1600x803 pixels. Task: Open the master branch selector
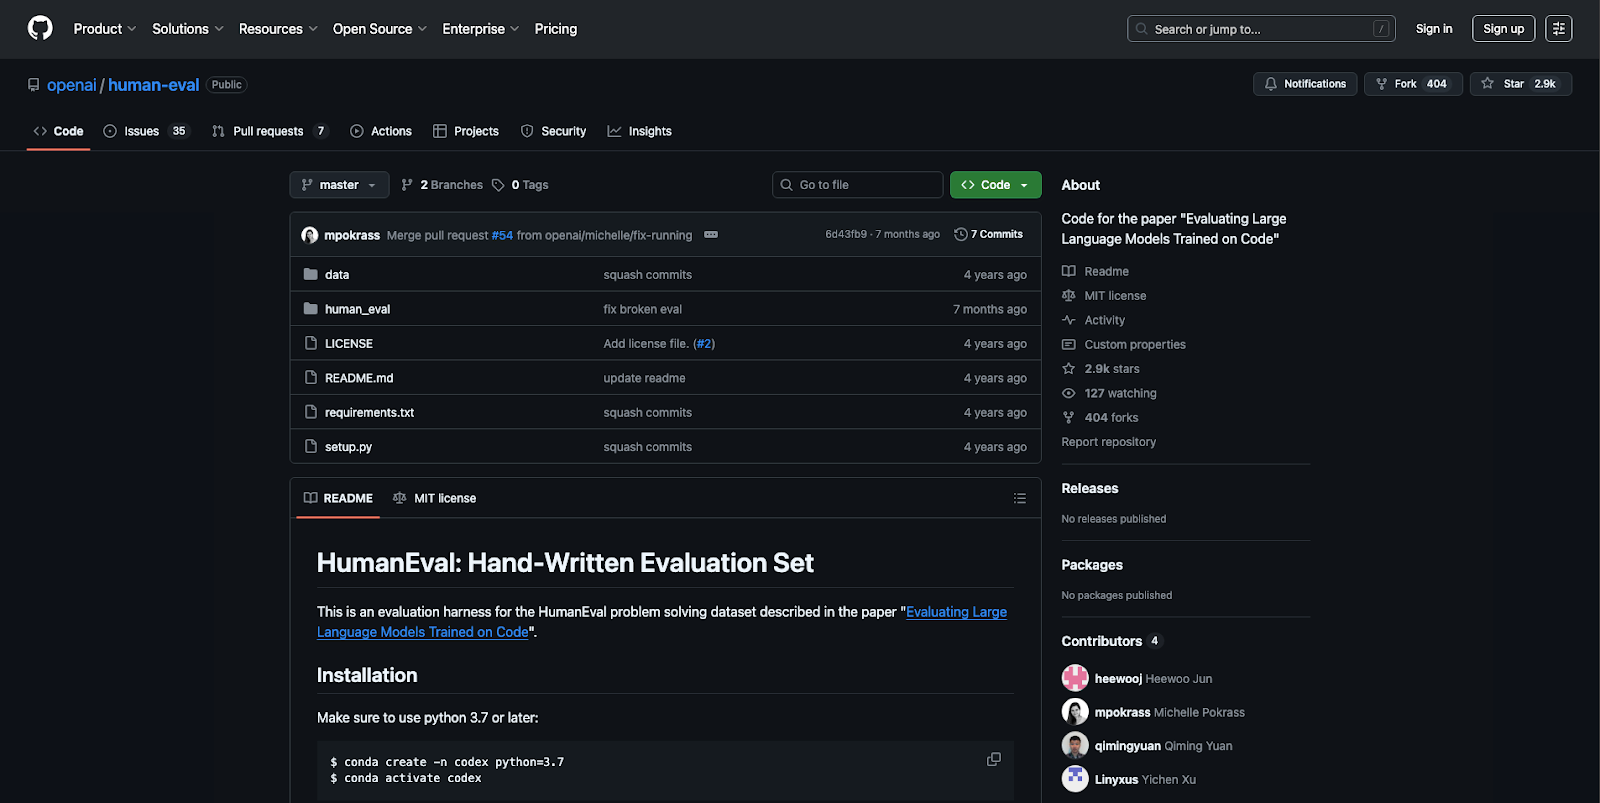pyautogui.click(x=339, y=185)
